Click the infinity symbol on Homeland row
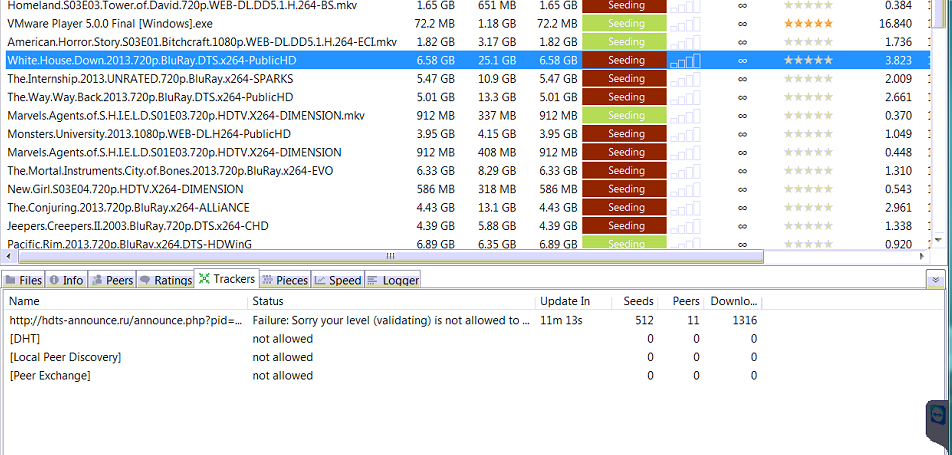The height and width of the screenshot is (455, 952). 742,5
